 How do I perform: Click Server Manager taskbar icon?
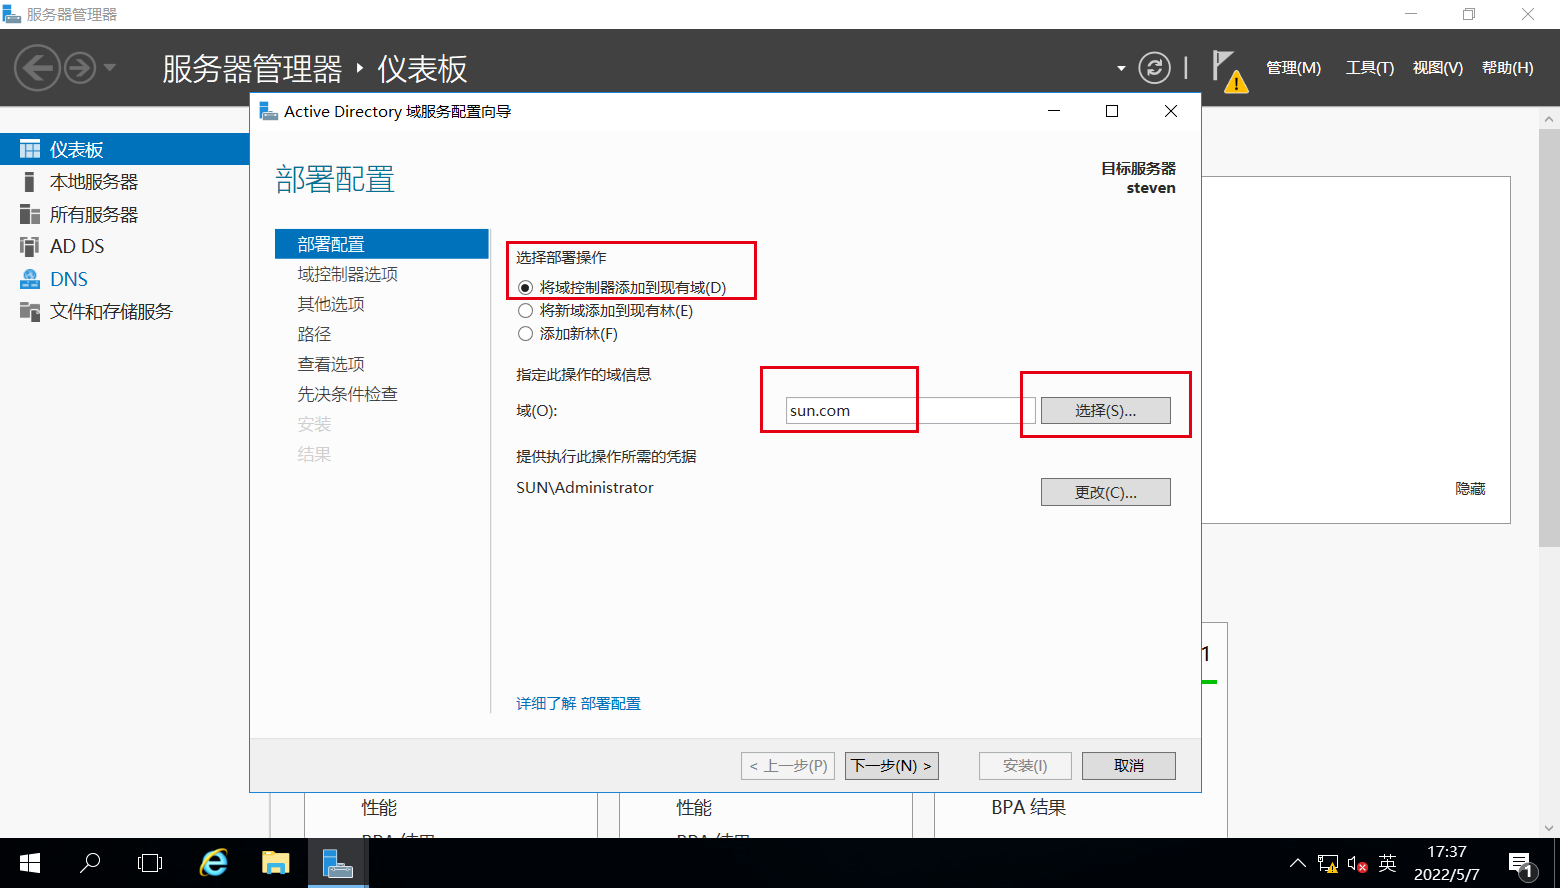(x=338, y=863)
